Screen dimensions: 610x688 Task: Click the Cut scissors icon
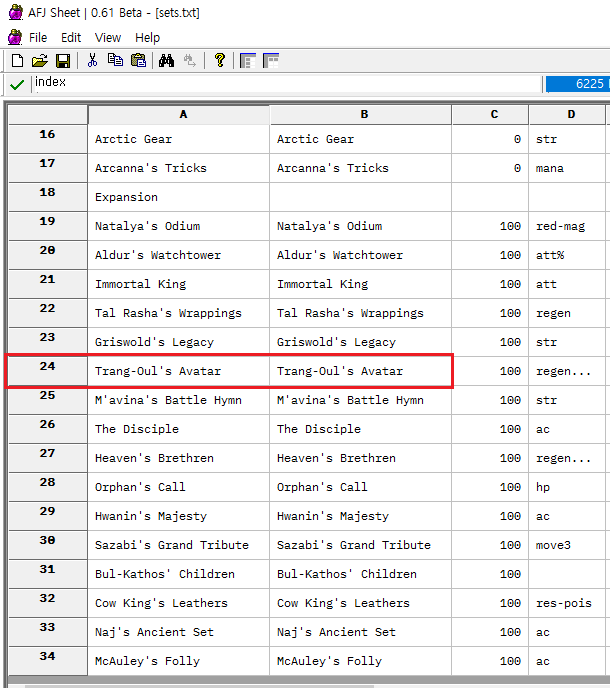point(92,61)
